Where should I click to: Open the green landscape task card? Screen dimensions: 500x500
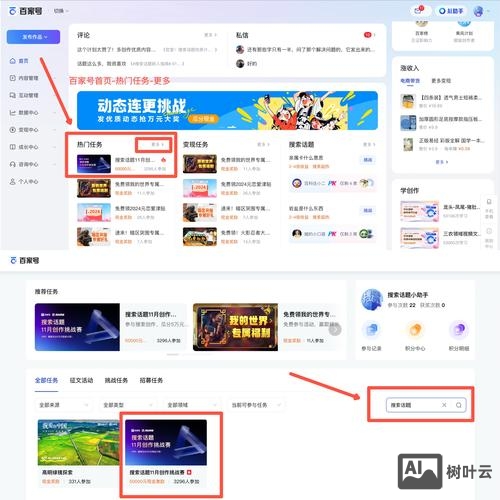click(x=78, y=453)
